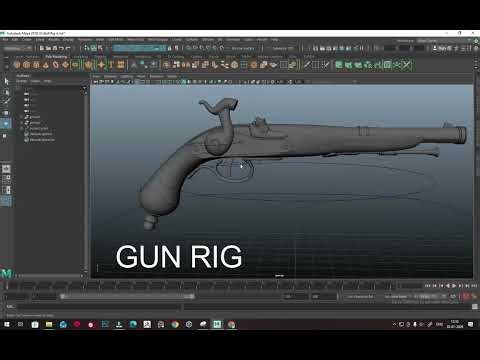Toggle Snap to Points on status line
Image resolution: width=480 pixels, height=360 pixels.
pos(202,48)
